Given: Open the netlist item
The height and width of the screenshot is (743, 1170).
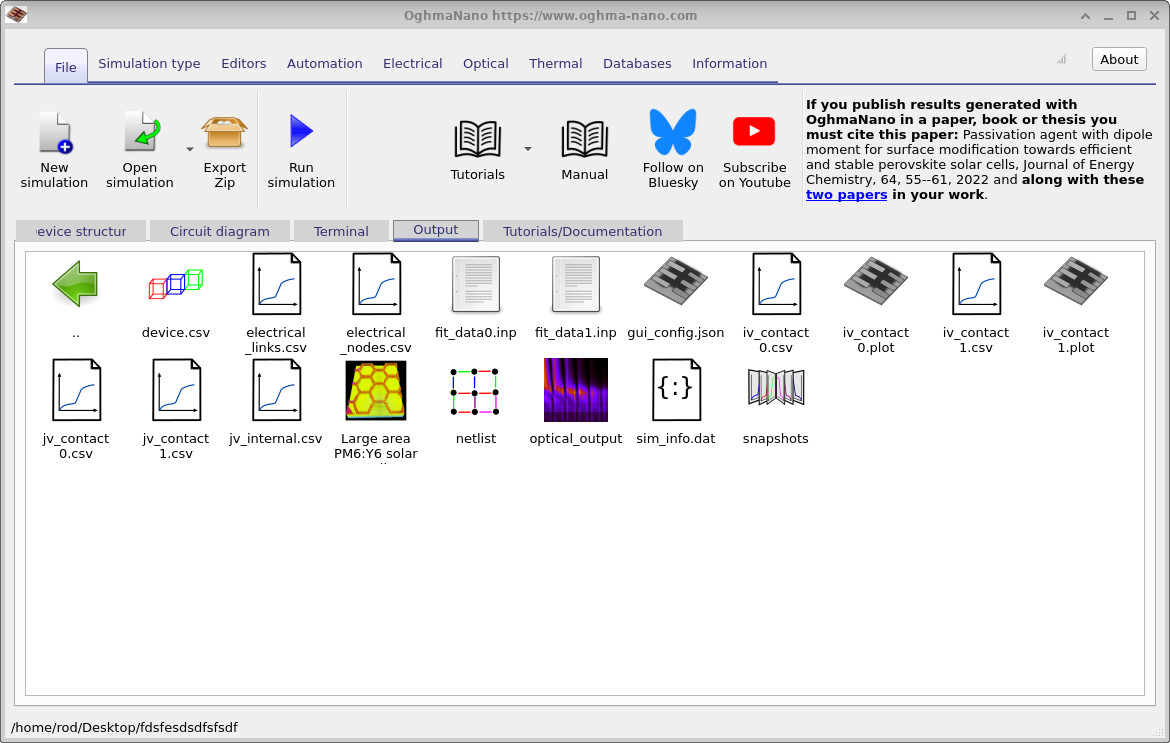Looking at the screenshot, I should pyautogui.click(x=475, y=390).
